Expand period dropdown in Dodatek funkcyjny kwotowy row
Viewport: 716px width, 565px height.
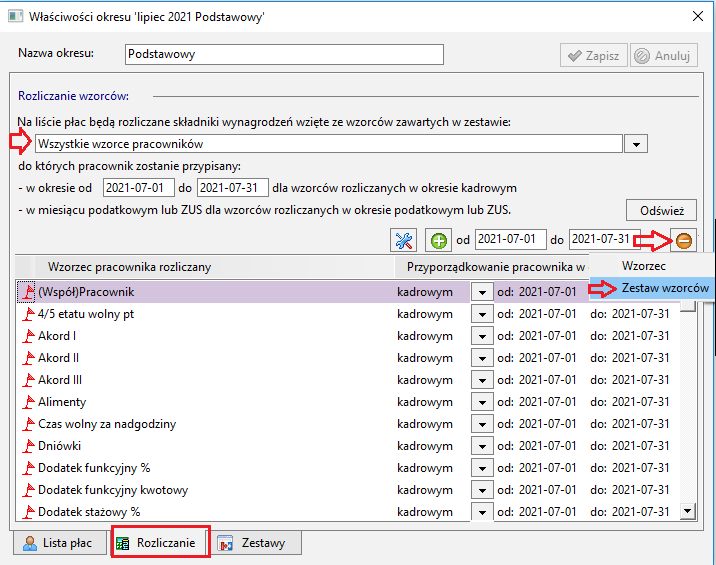482,490
